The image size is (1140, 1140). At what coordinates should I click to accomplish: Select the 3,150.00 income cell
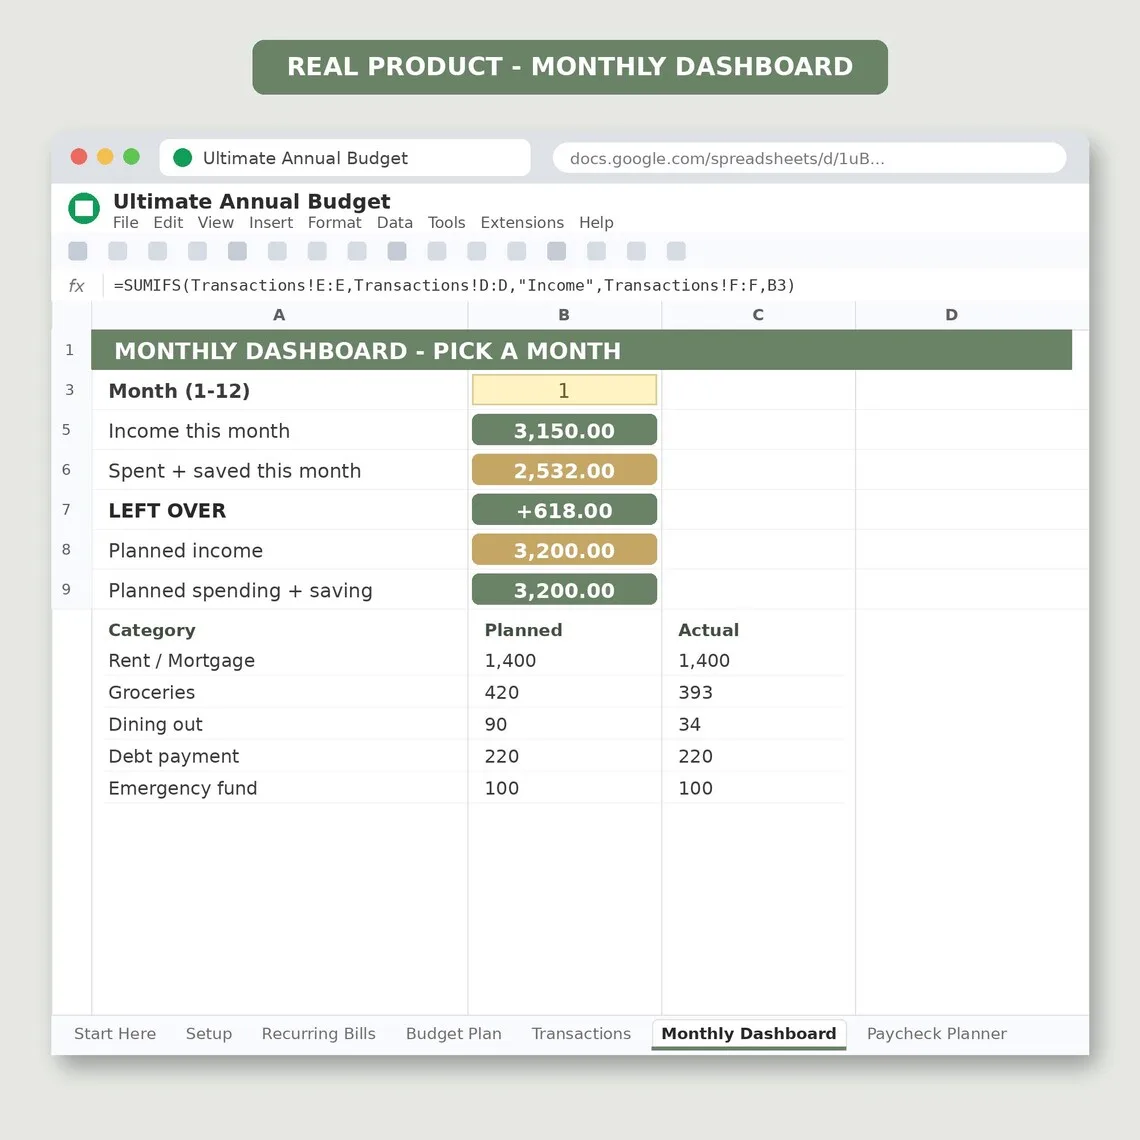click(x=564, y=430)
